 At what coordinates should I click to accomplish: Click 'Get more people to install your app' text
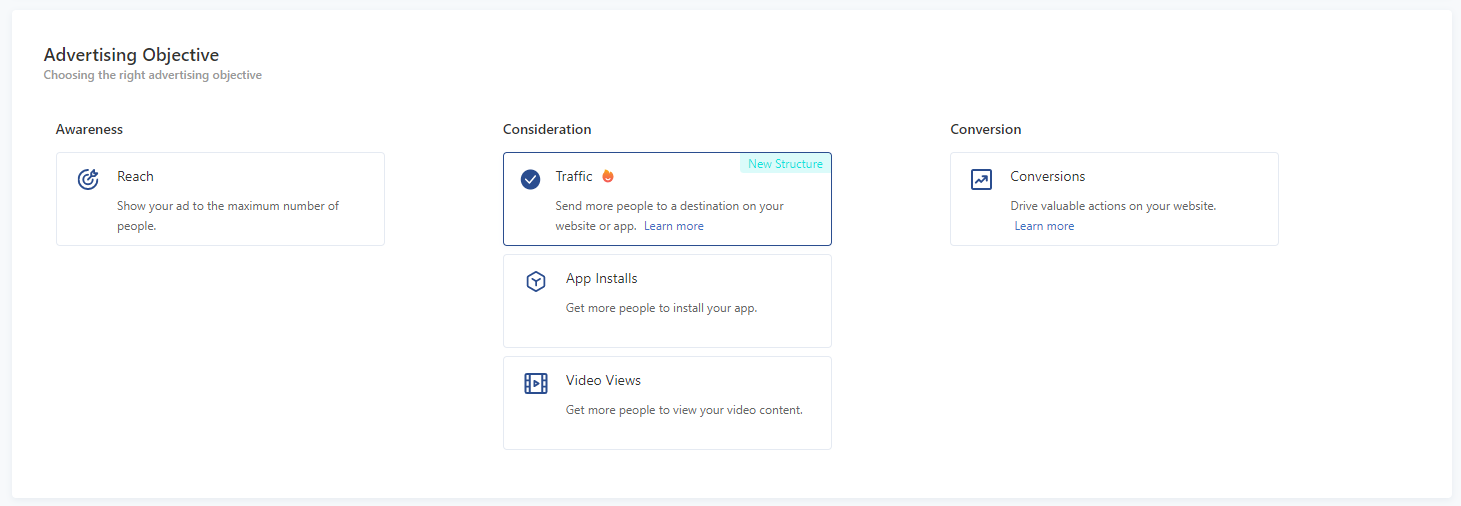(661, 308)
